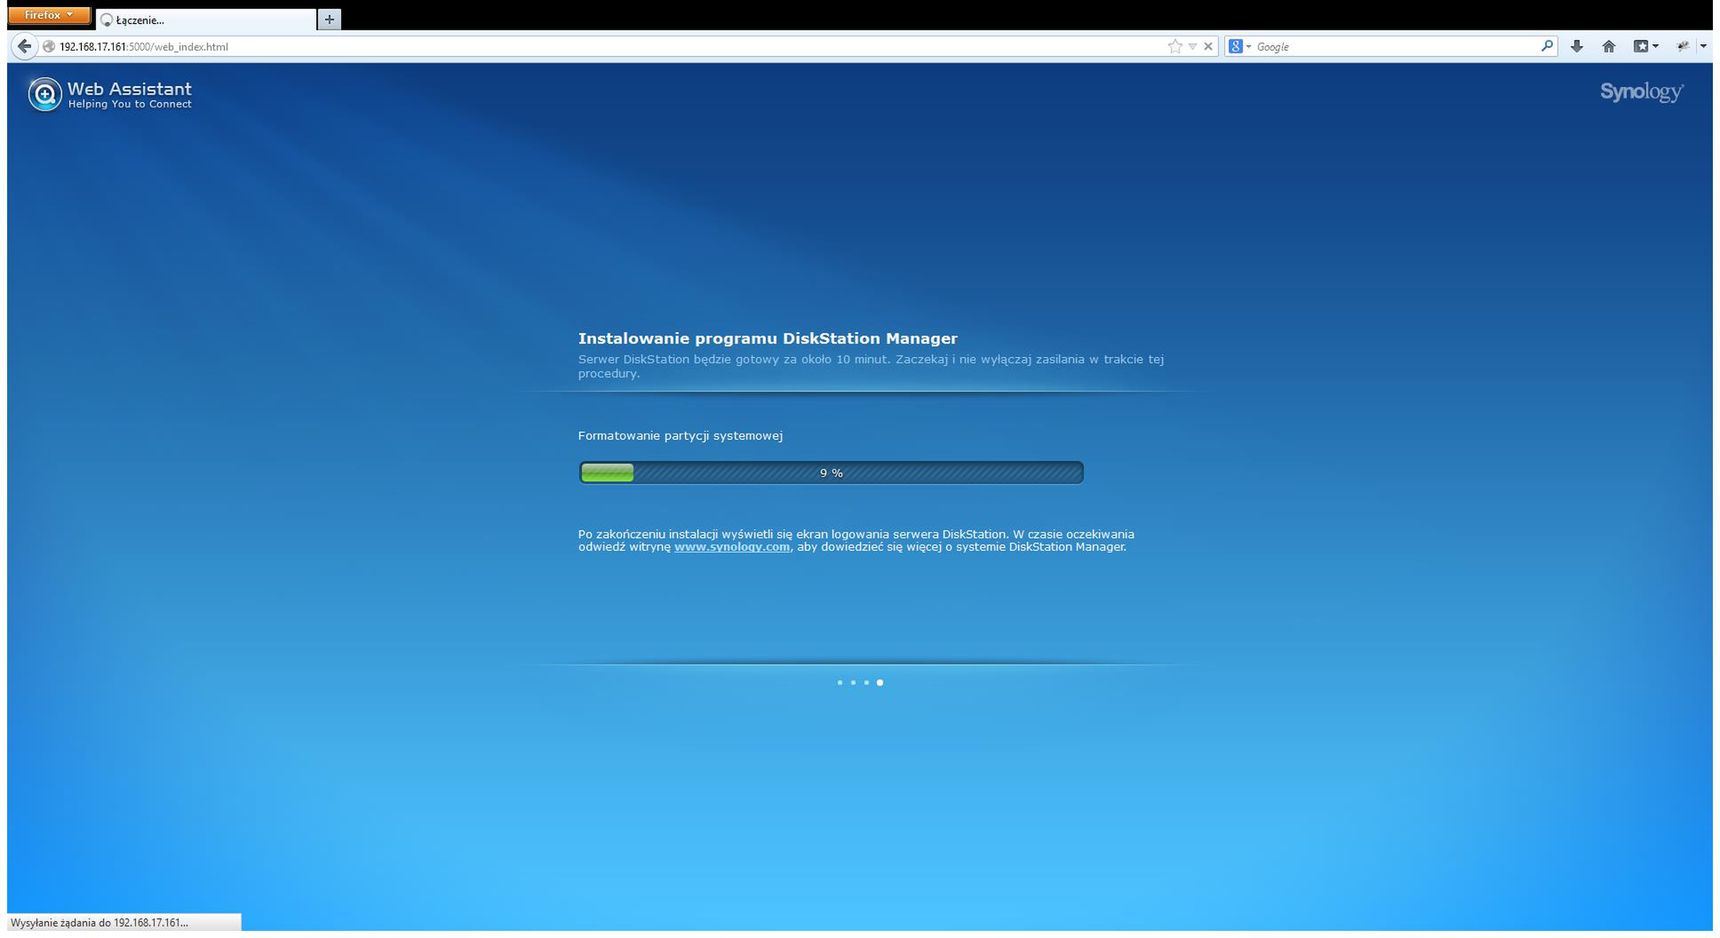Open the URL history dropdown arrow
Screen dimensions: 1720x938
point(1192,46)
